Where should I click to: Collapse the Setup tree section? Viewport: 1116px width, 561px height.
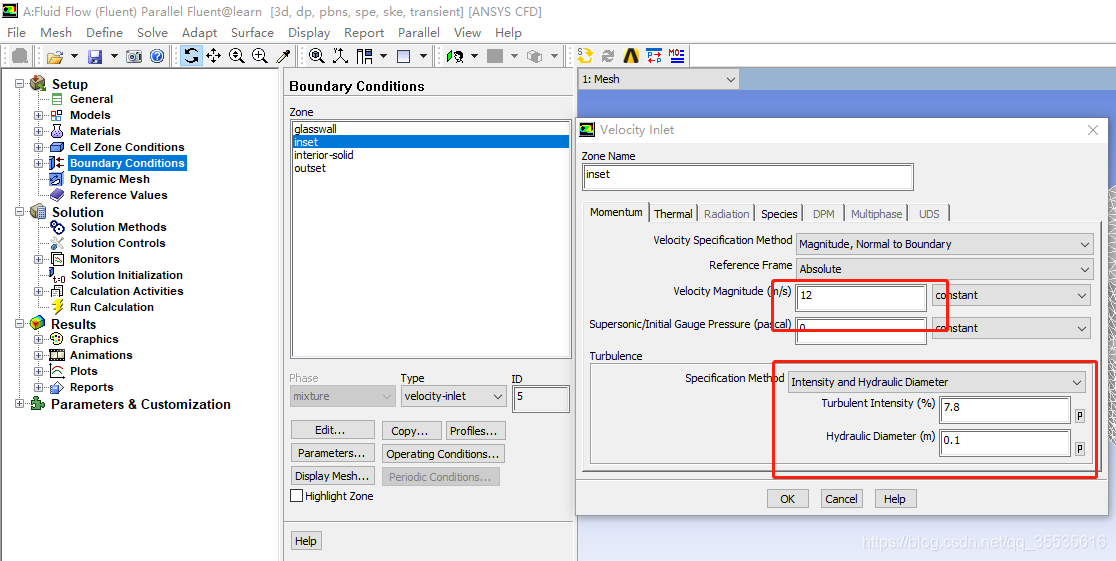pyautogui.click(x=19, y=84)
